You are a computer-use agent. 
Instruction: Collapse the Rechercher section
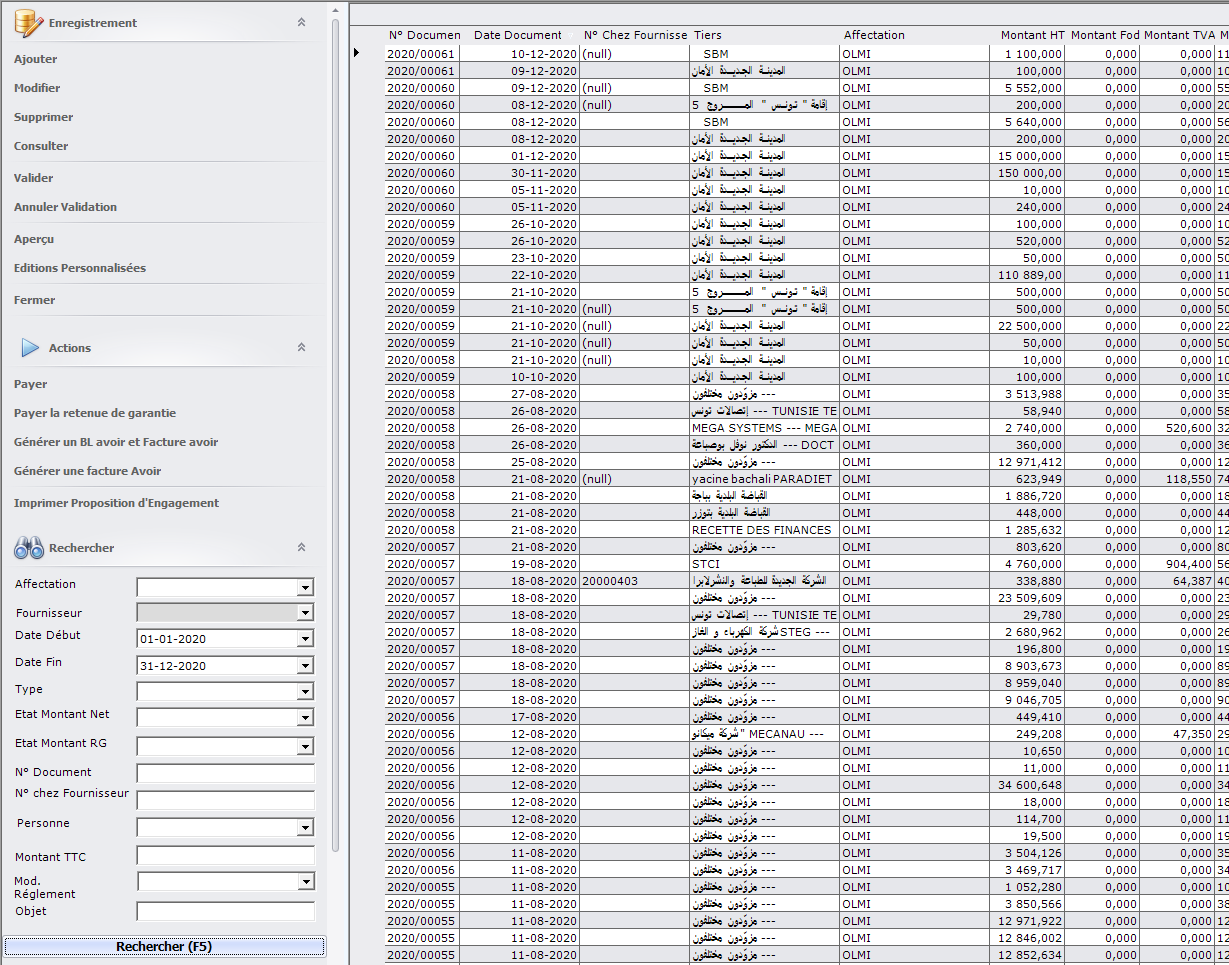click(x=301, y=548)
